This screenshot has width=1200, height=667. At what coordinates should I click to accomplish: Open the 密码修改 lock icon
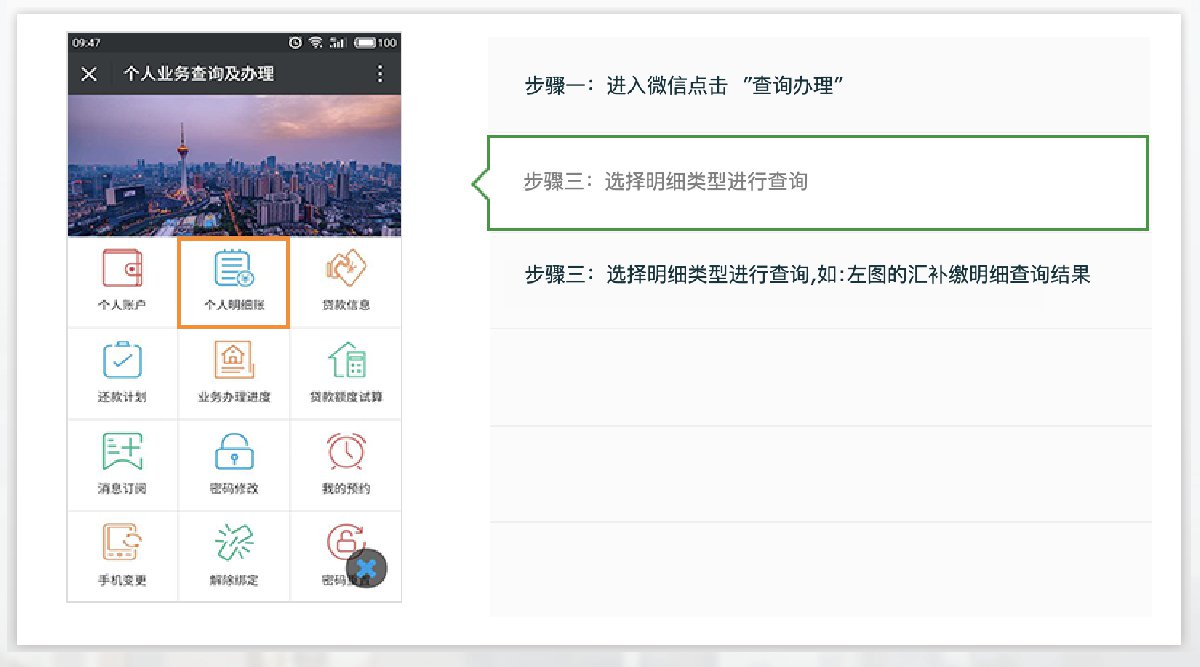[234, 454]
